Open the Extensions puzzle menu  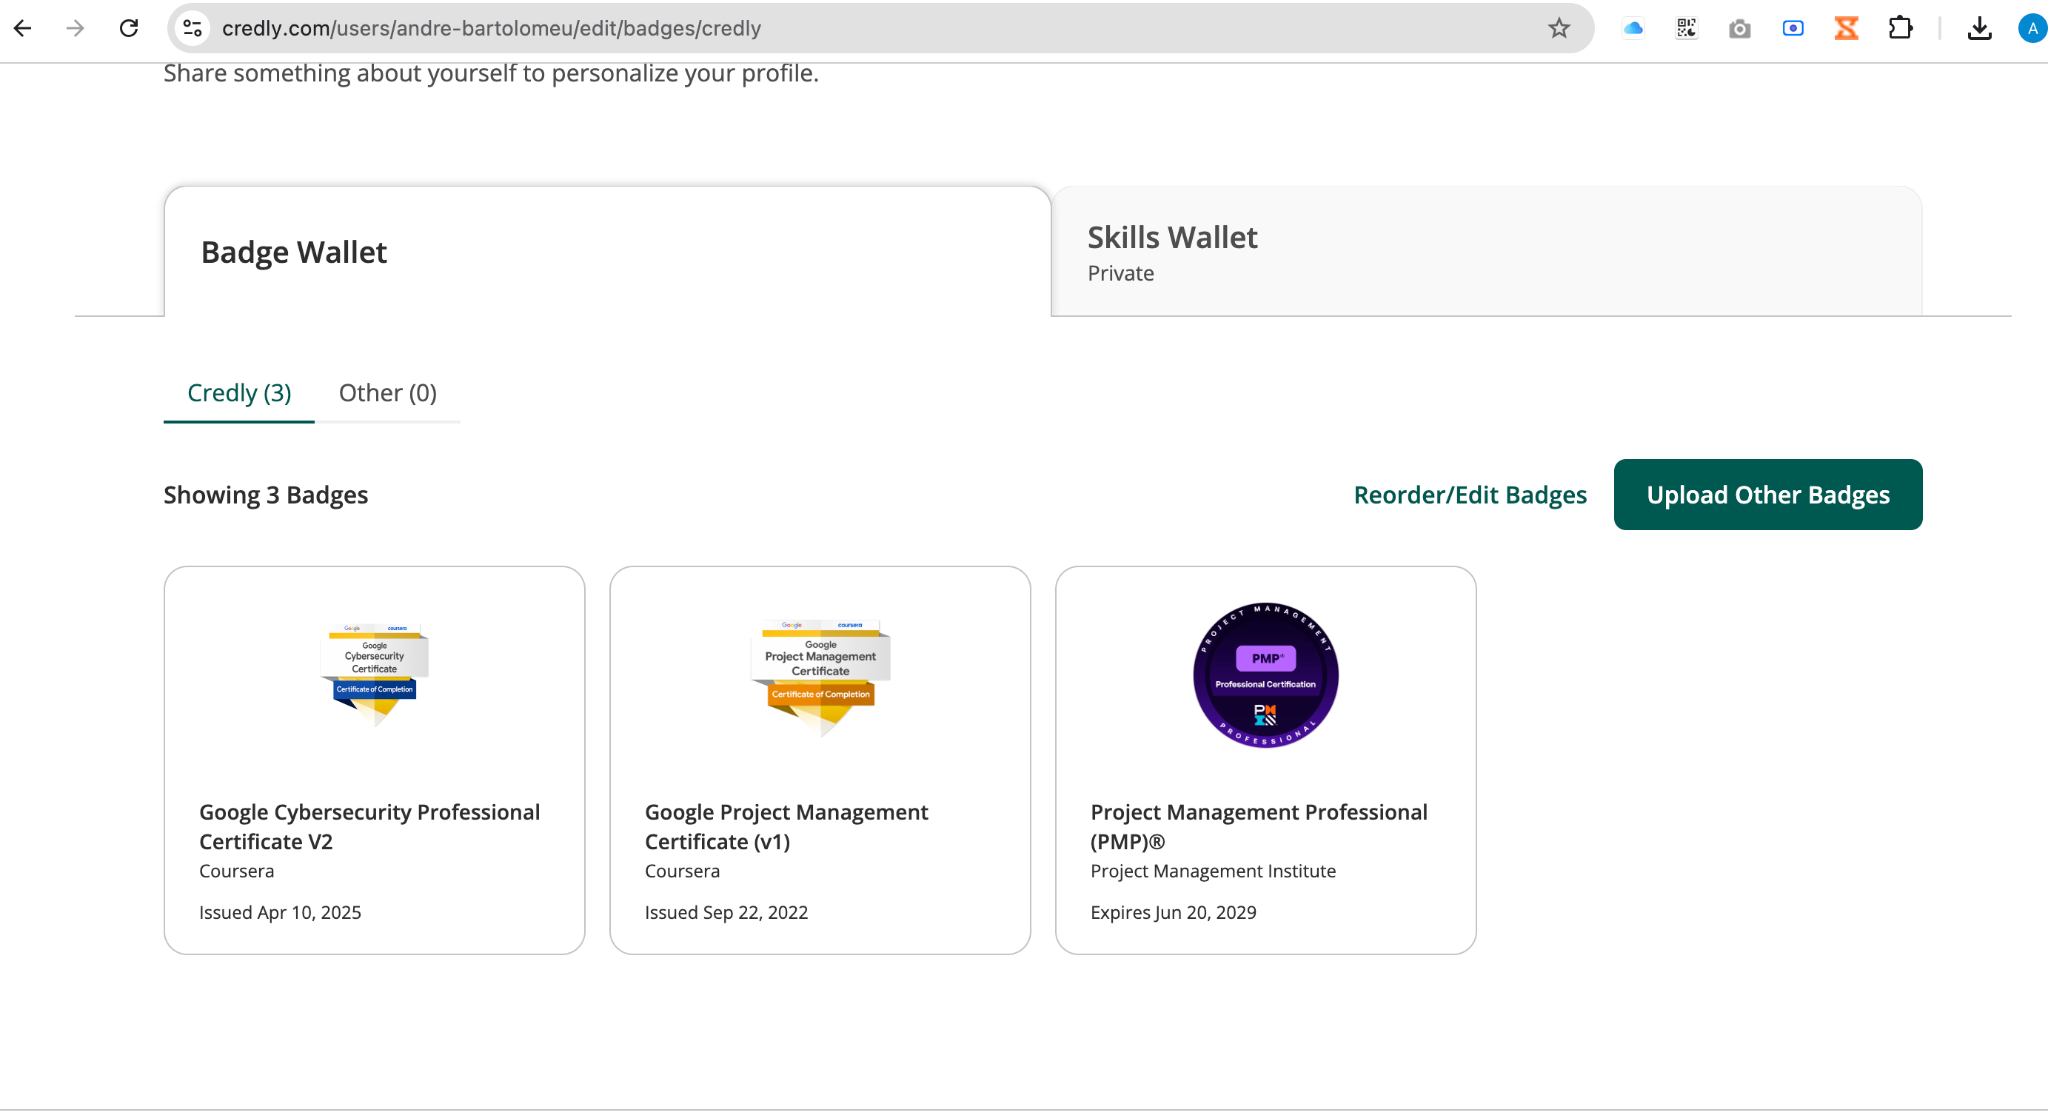[x=1900, y=28]
